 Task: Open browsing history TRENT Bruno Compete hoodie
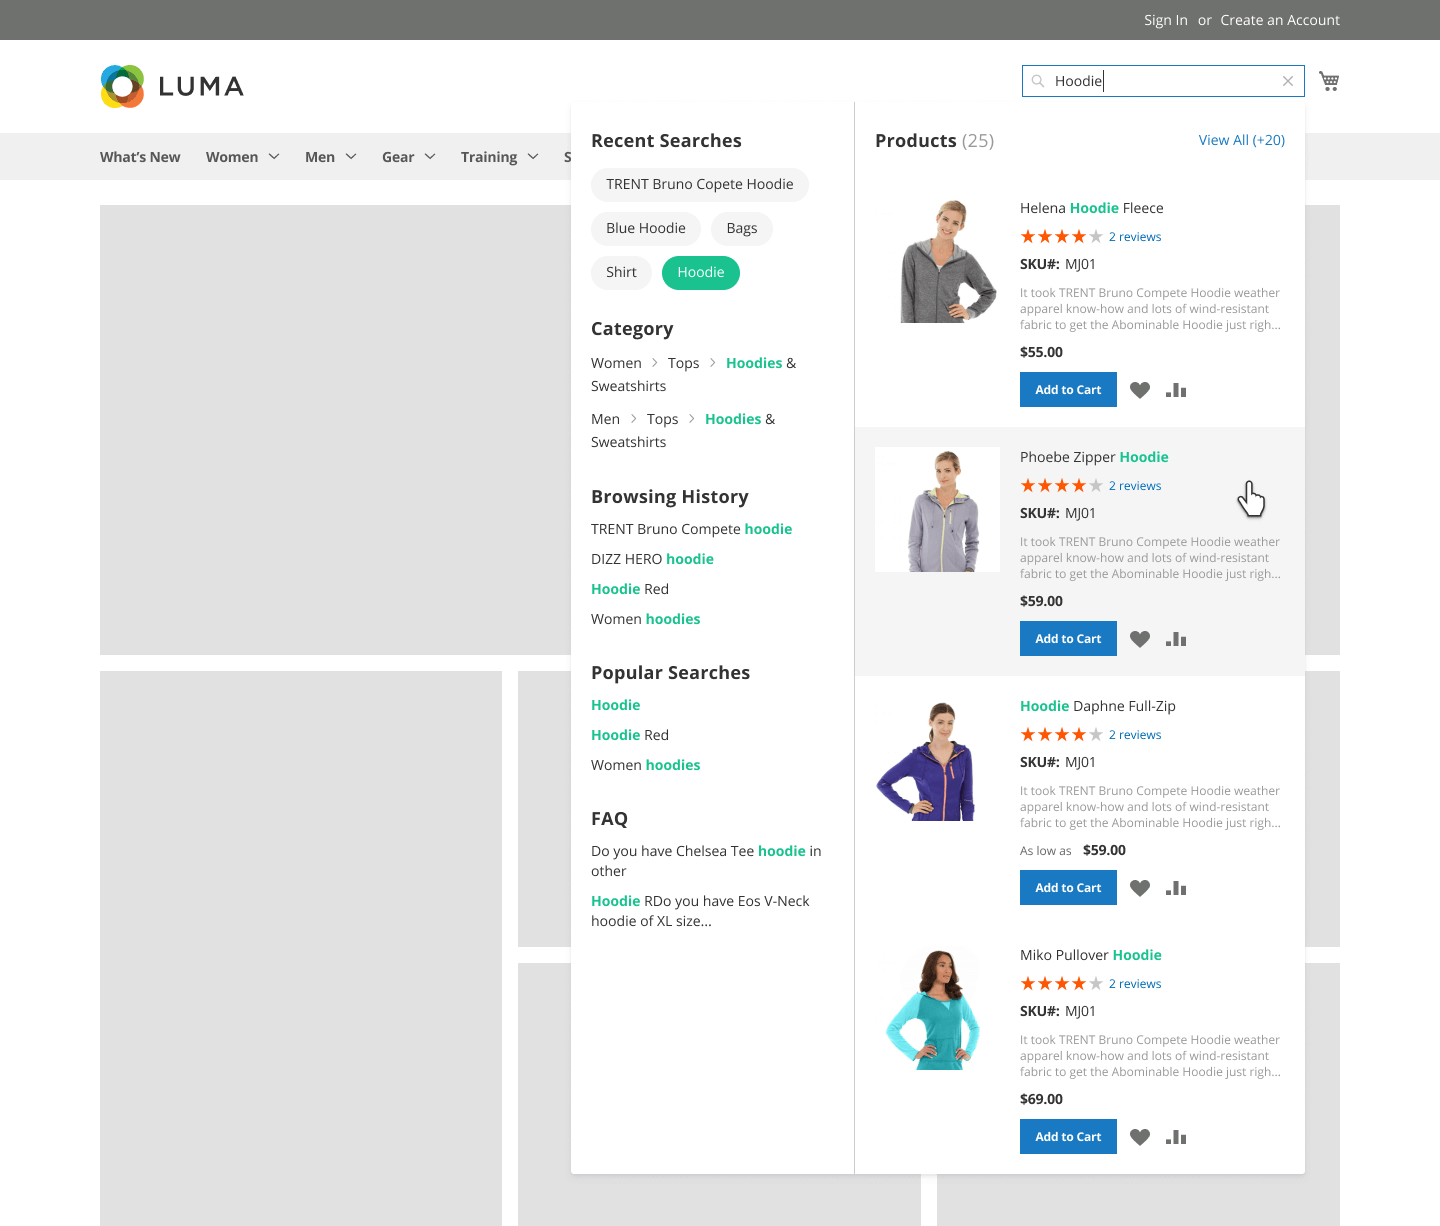[691, 529]
